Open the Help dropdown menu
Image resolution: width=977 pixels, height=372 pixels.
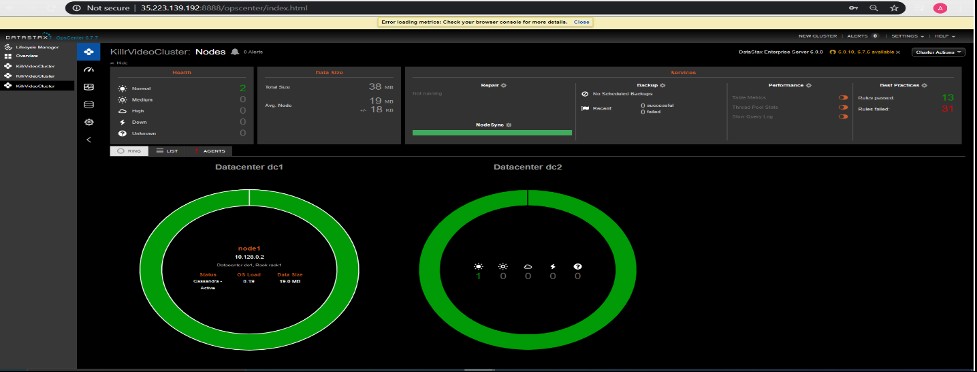coord(945,36)
